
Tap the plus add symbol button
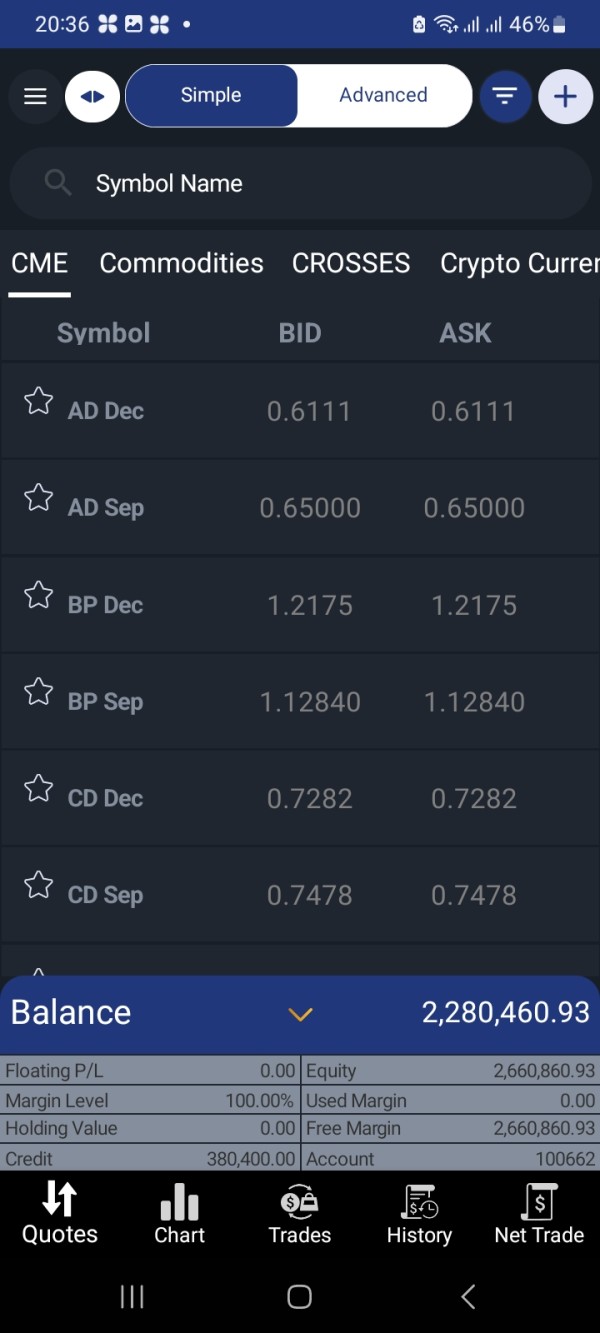click(x=565, y=96)
